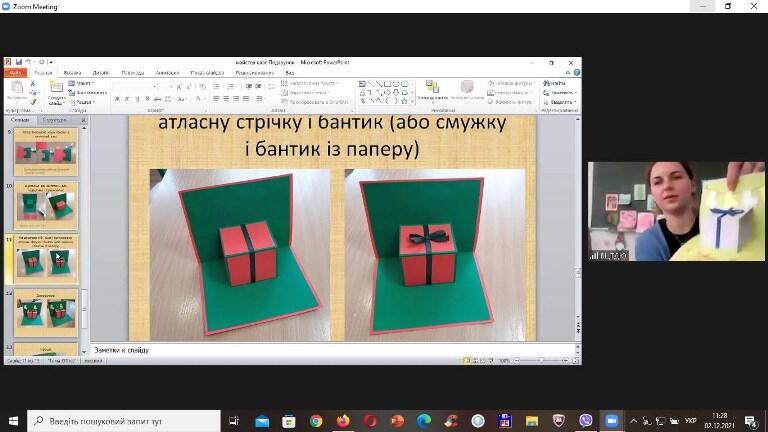The height and width of the screenshot is (432, 768).
Task: Open the Select (Выделить) dropdown
Action: (560, 102)
